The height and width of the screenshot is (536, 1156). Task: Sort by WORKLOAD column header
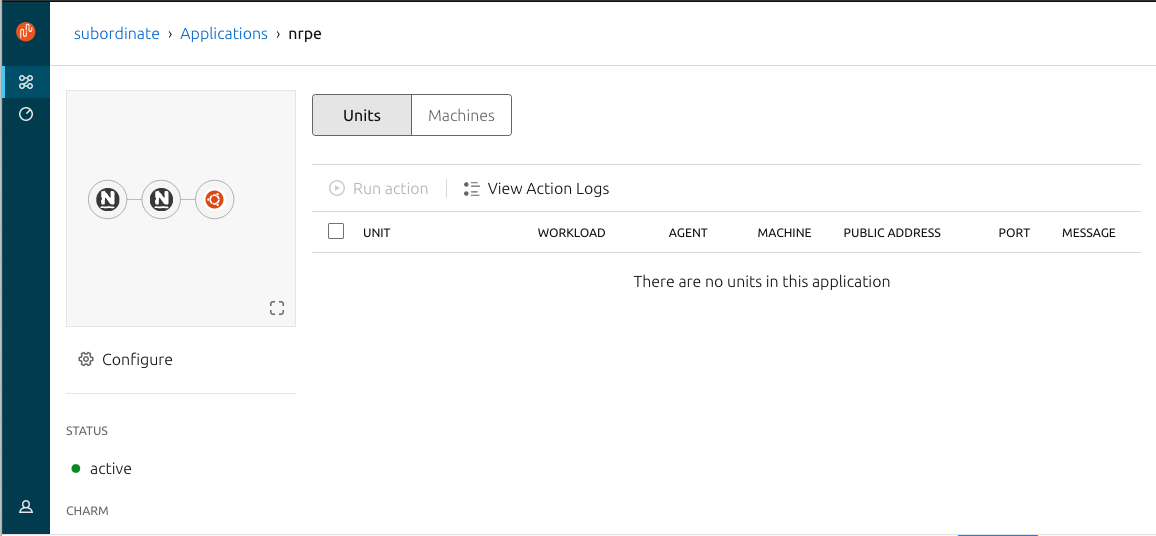(x=571, y=233)
